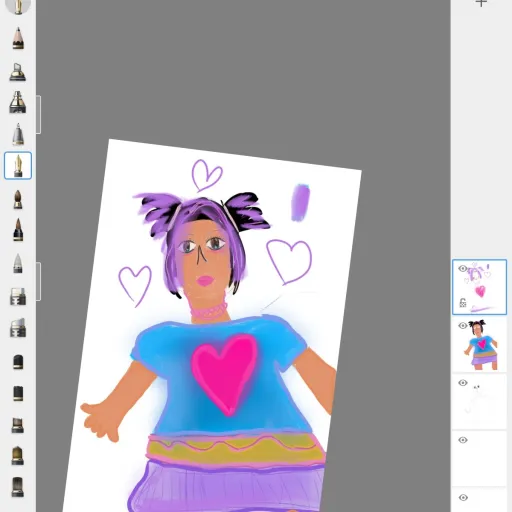Select the third layer thumbnail with faint sketch

[479, 402]
